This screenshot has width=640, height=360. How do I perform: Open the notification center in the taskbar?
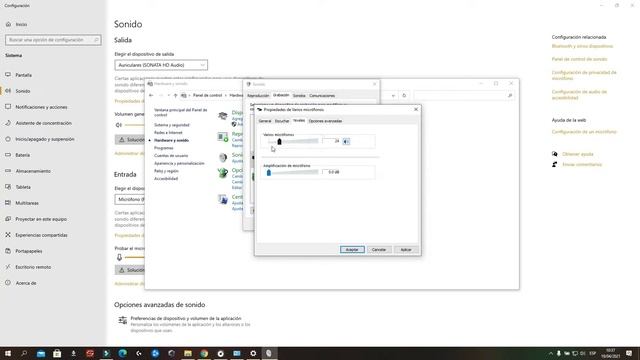coord(629,353)
